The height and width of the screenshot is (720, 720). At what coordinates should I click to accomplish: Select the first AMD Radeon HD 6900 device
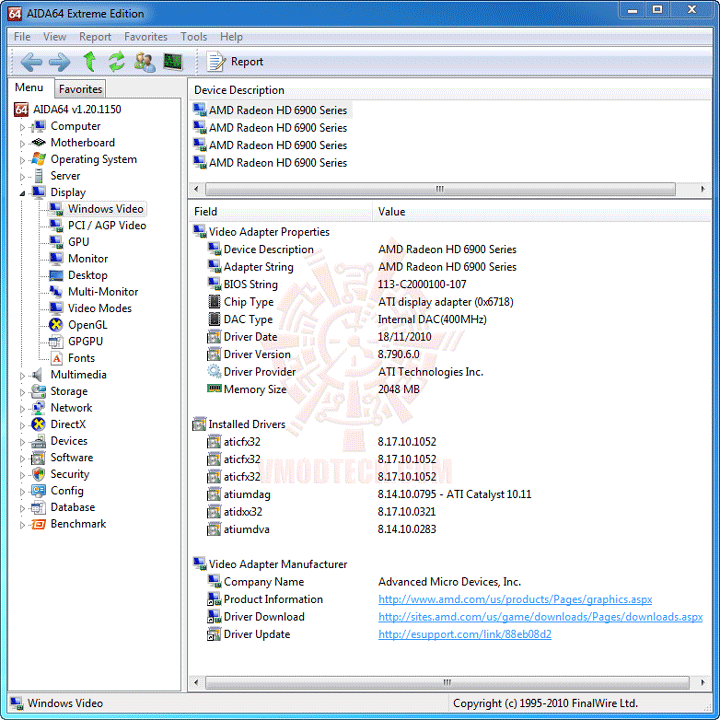point(271,110)
